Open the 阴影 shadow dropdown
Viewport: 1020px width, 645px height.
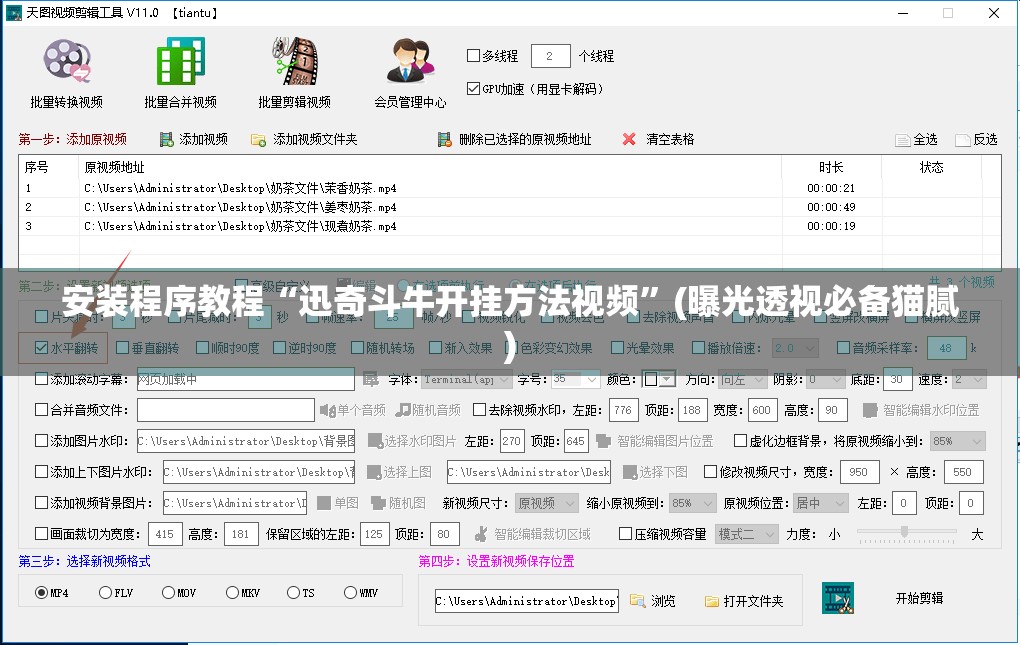pyautogui.click(x=826, y=379)
